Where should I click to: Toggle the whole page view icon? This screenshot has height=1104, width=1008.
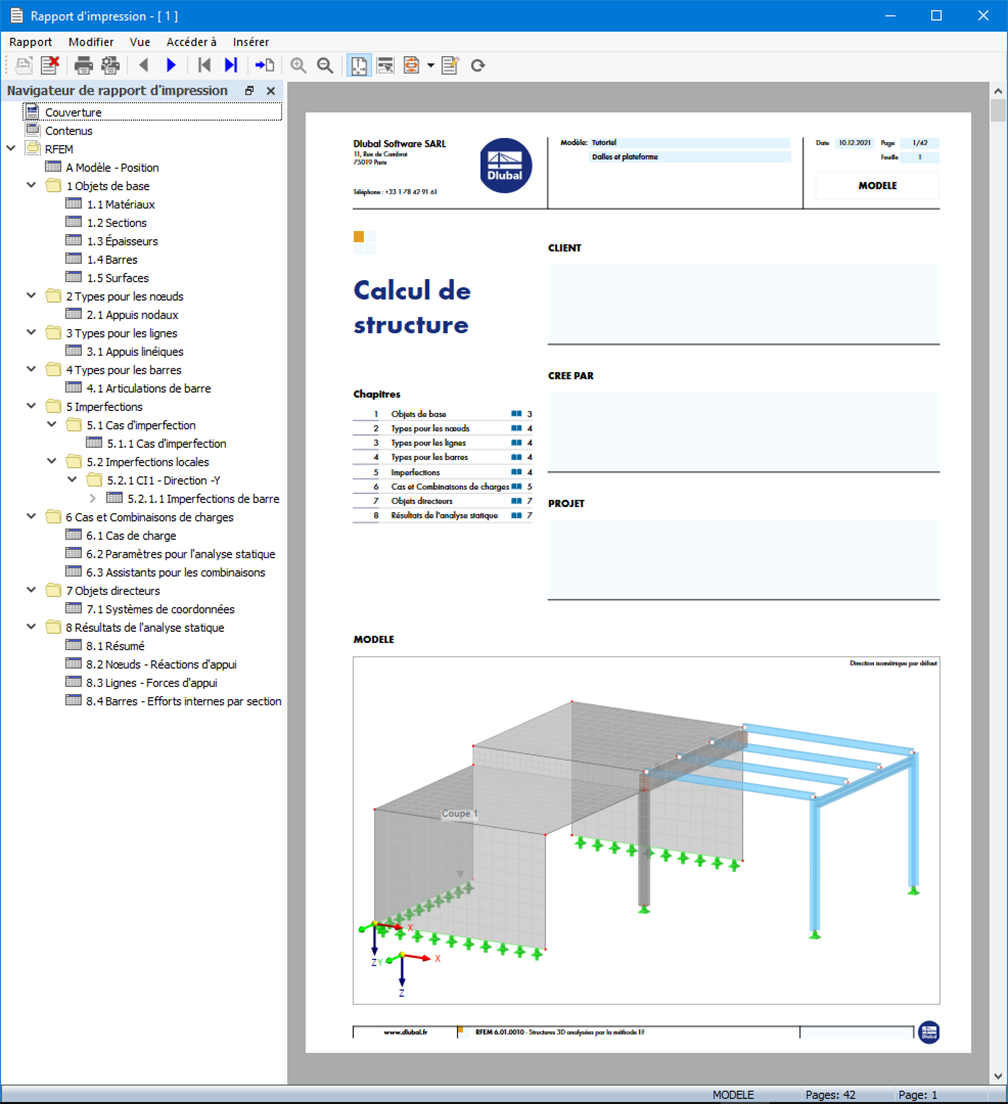click(359, 65)
